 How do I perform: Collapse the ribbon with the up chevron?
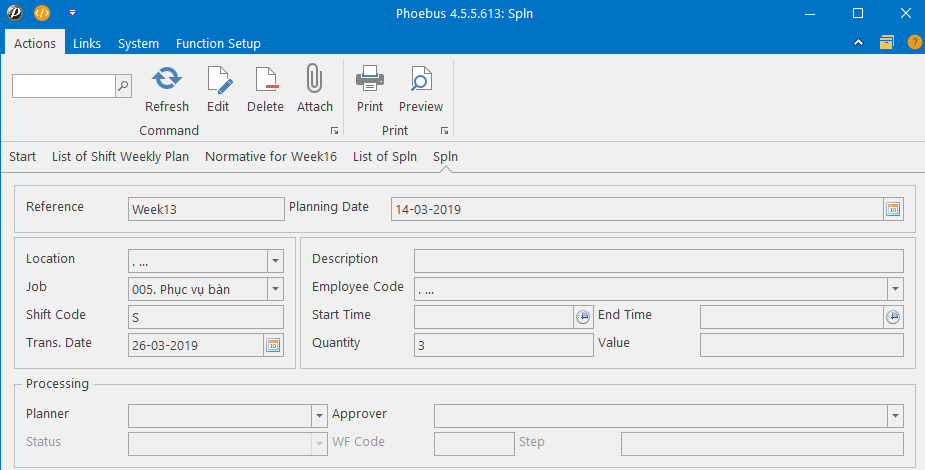[x=859, y=42]
